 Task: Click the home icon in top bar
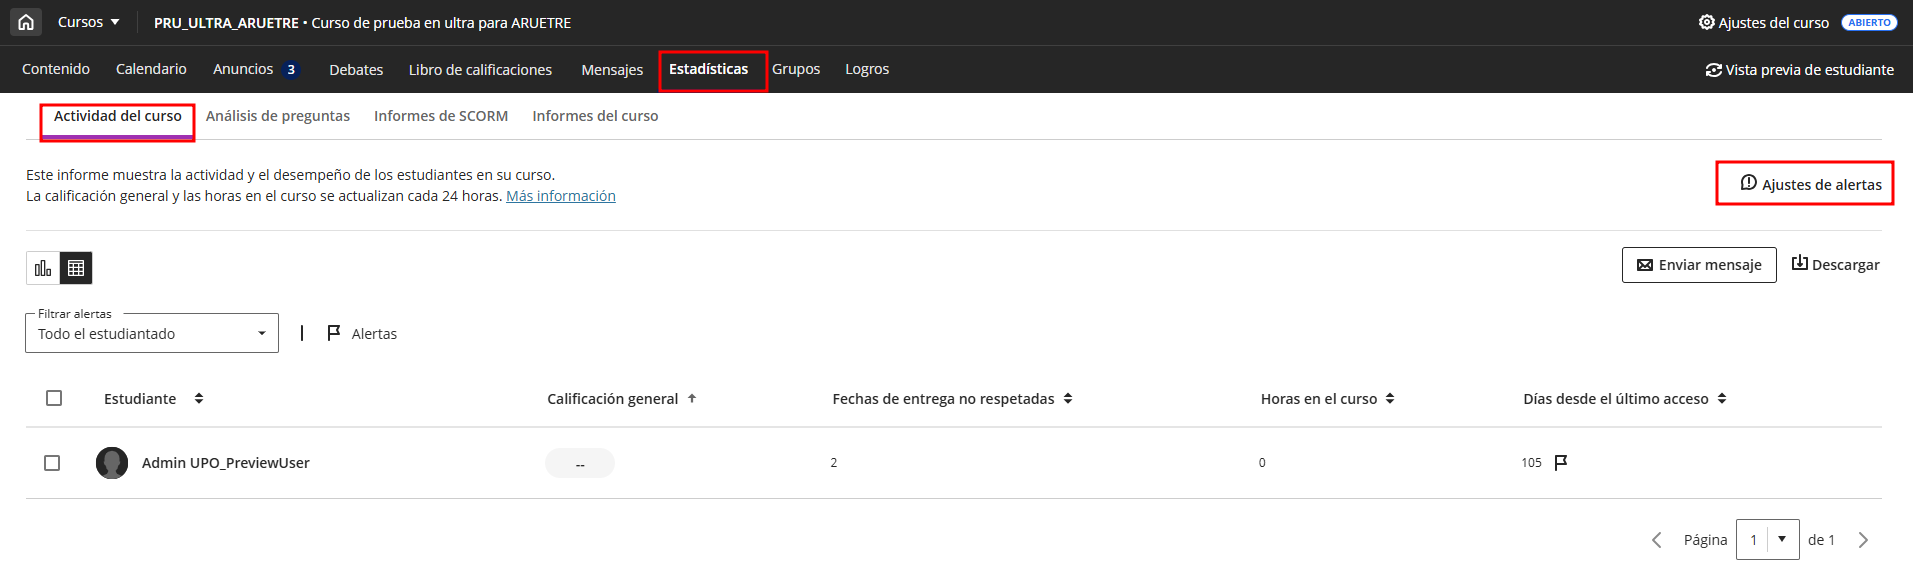[26, 22]
